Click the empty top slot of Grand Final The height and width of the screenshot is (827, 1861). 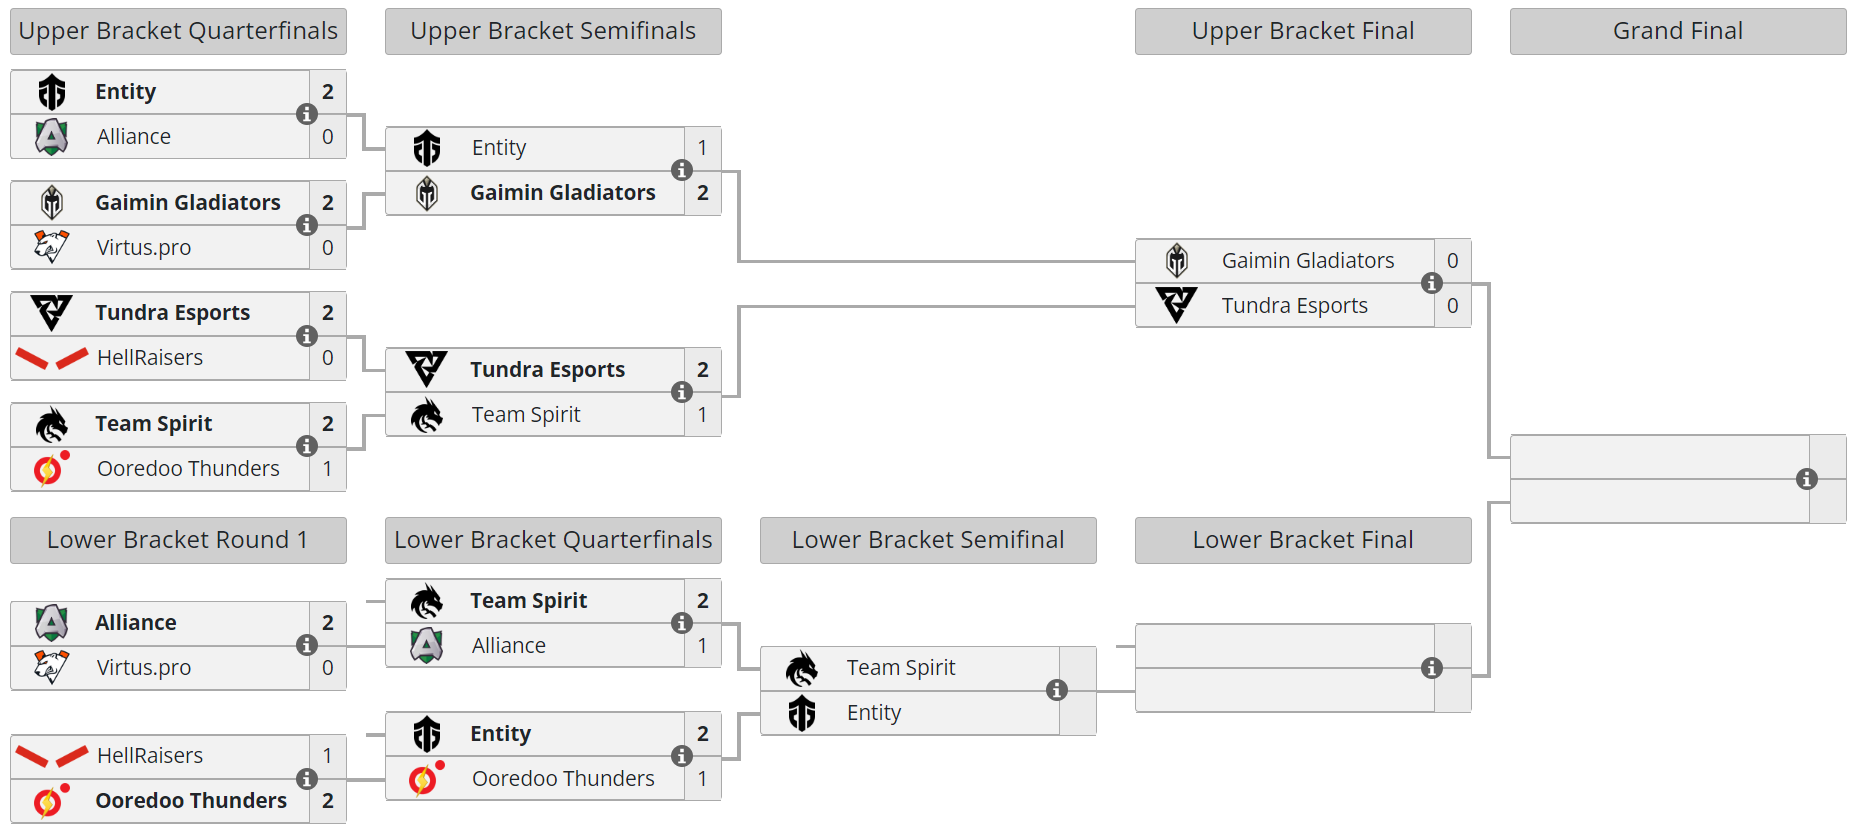pos(1659,457)
